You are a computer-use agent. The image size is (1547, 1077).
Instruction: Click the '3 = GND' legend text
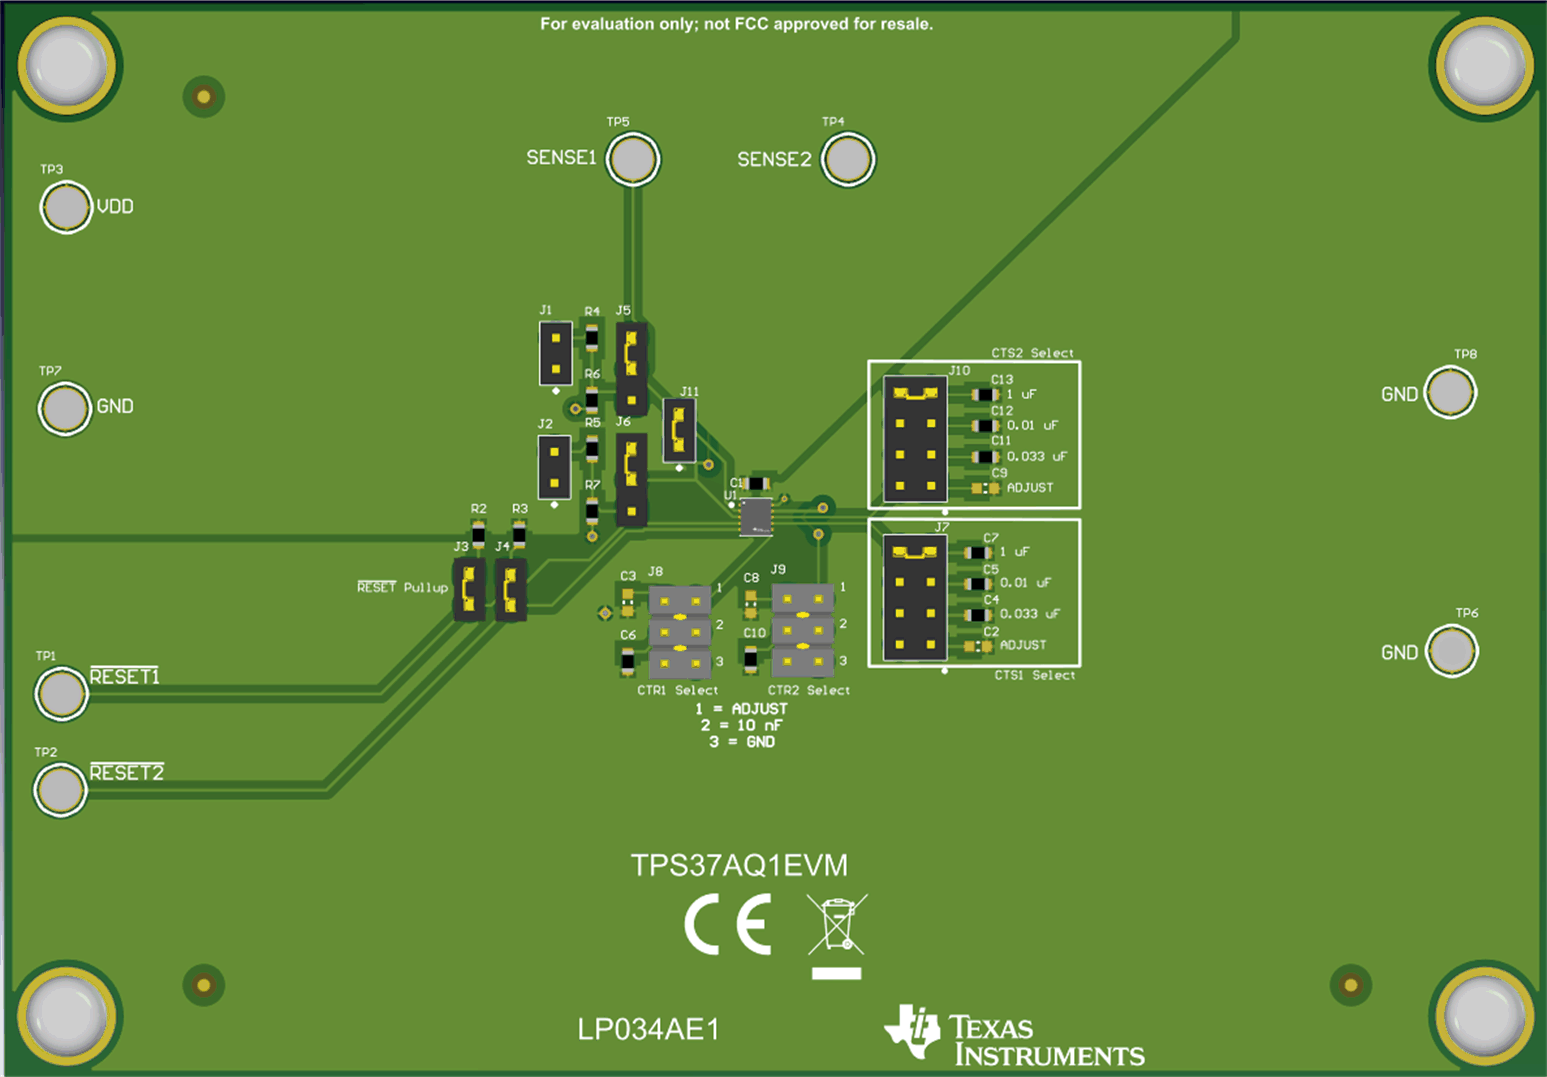(741, 742)
